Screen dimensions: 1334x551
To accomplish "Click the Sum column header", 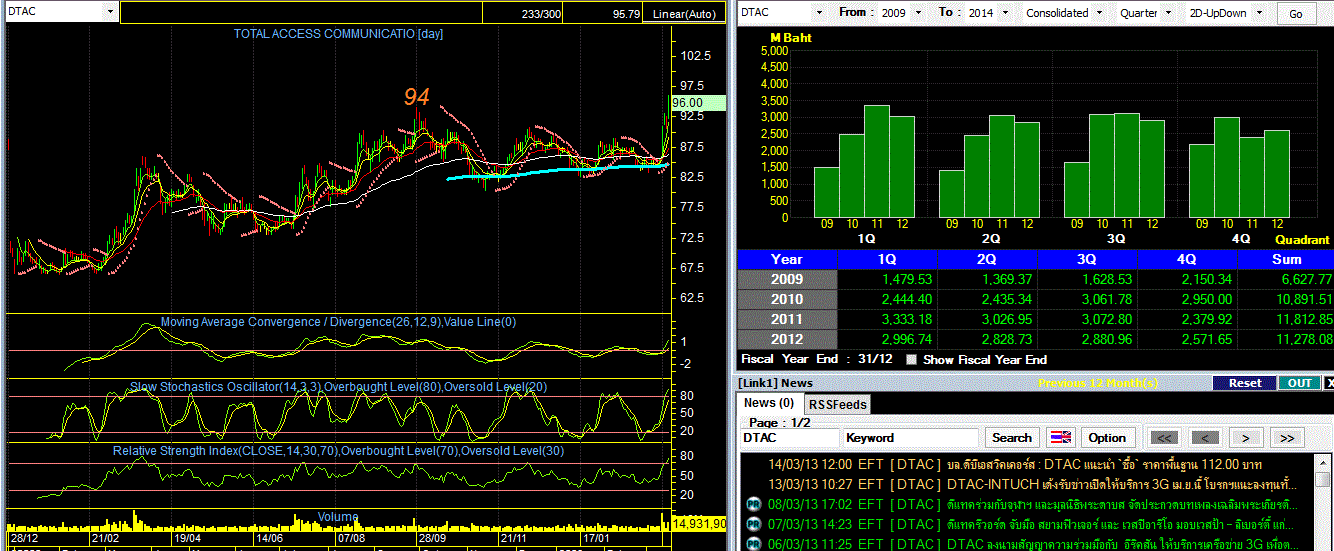I will (1285, 259).
